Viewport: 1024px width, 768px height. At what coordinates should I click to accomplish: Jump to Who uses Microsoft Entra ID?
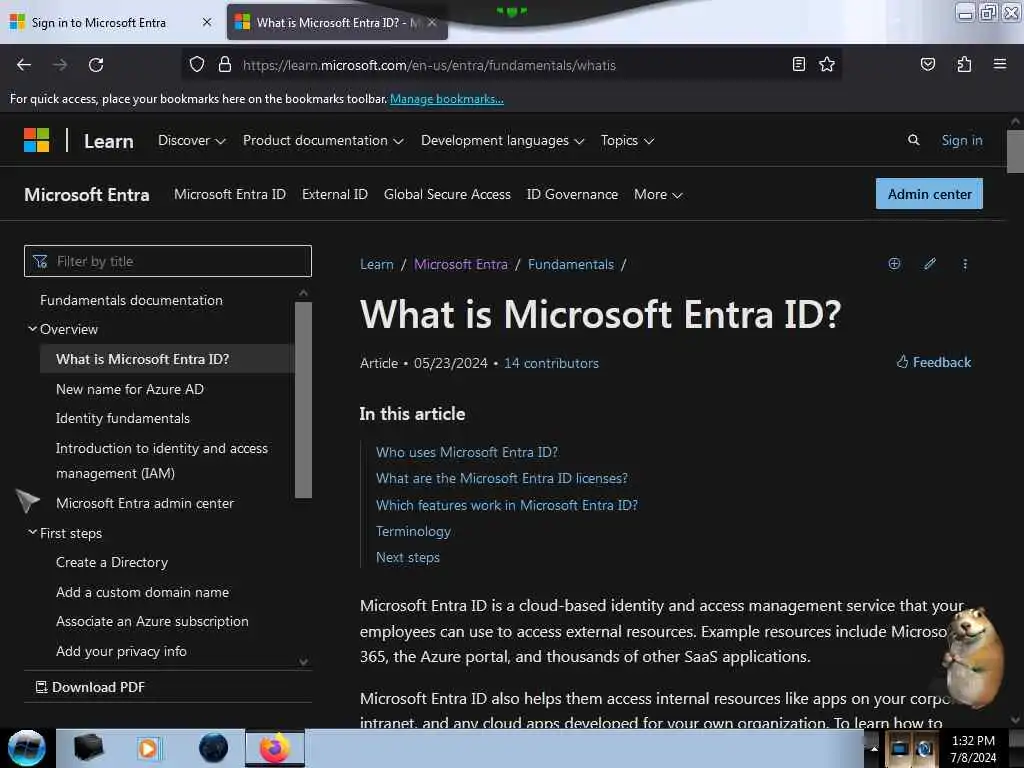pyautogui.click(x=467, y=452)
